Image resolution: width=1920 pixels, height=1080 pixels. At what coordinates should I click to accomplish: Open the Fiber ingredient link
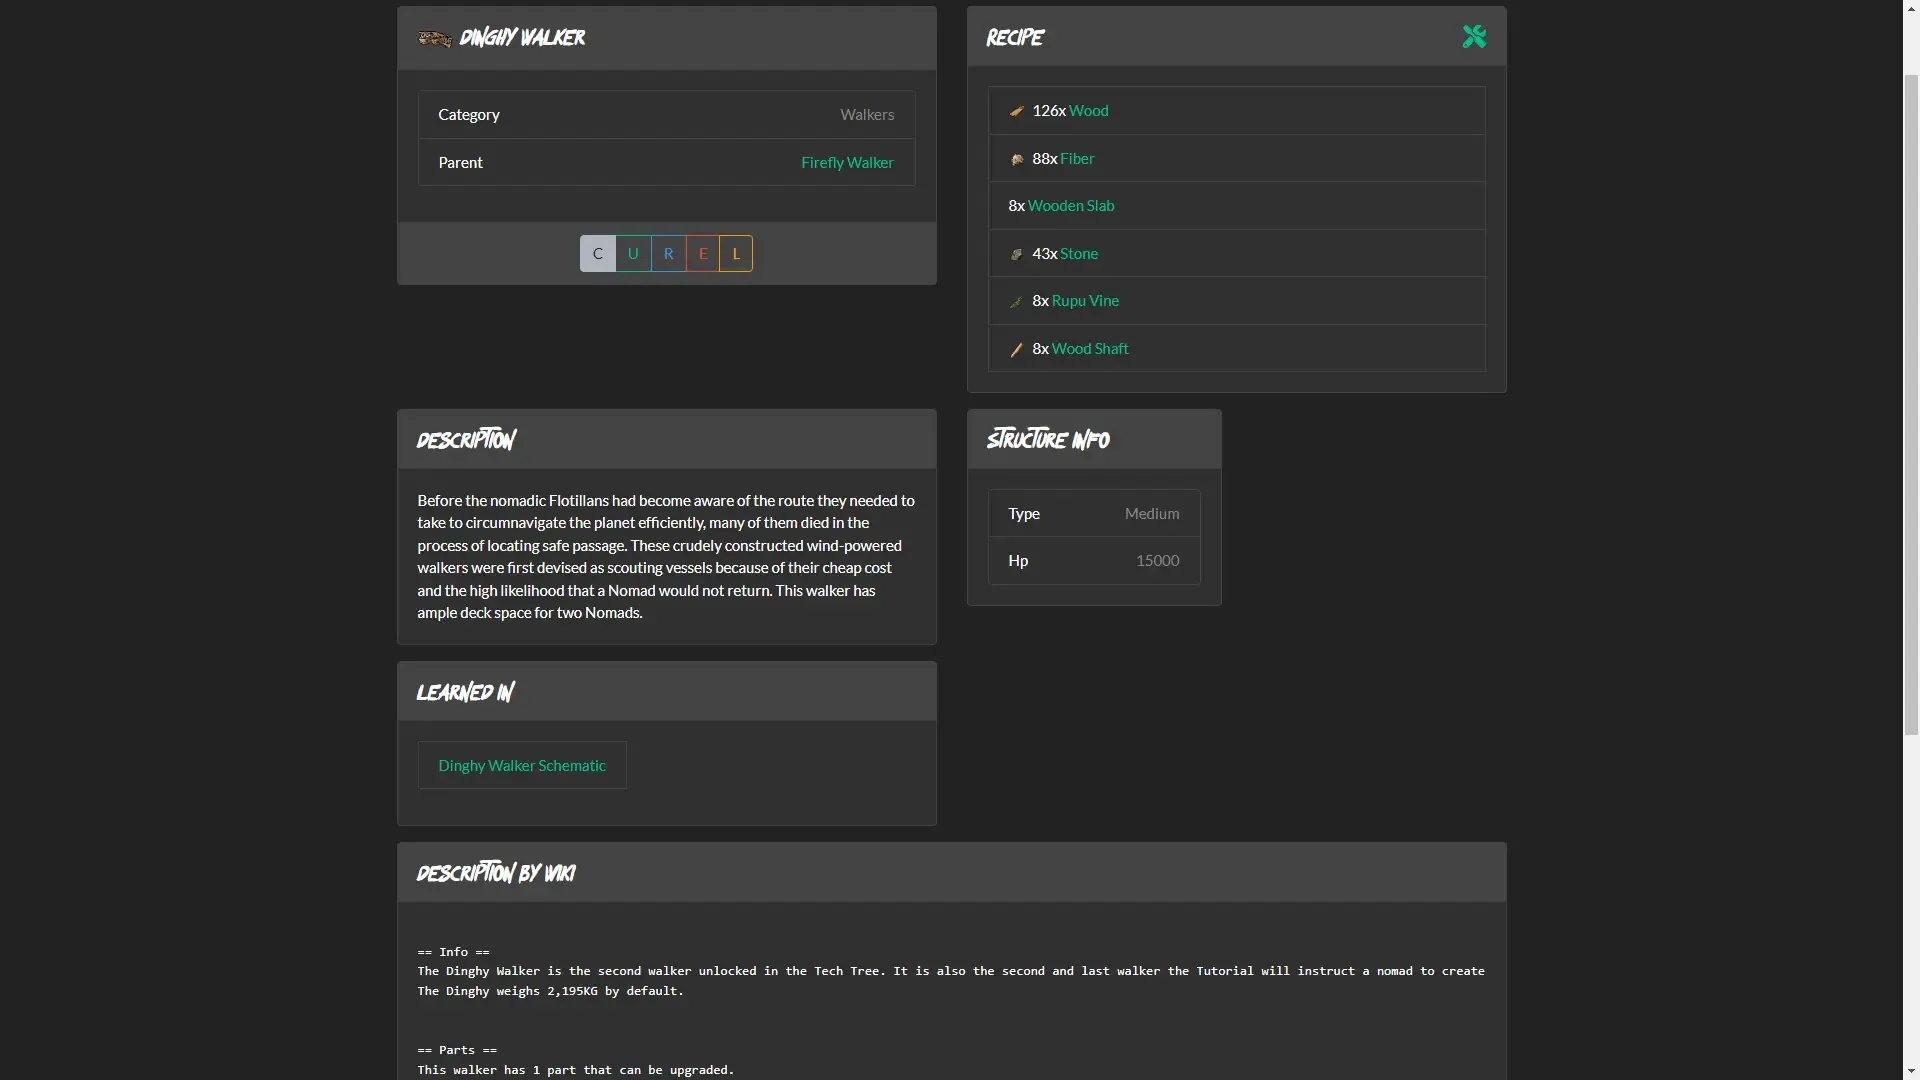[1077, 158]
